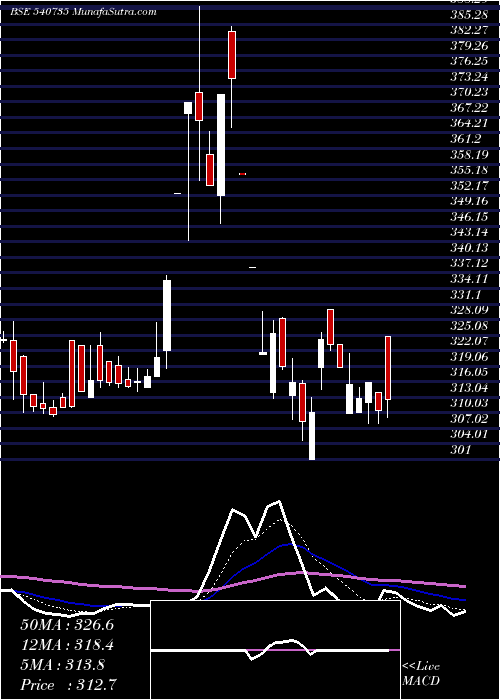
Task: Select the 367.22 price axis label
Action: [x=469, y=108]
